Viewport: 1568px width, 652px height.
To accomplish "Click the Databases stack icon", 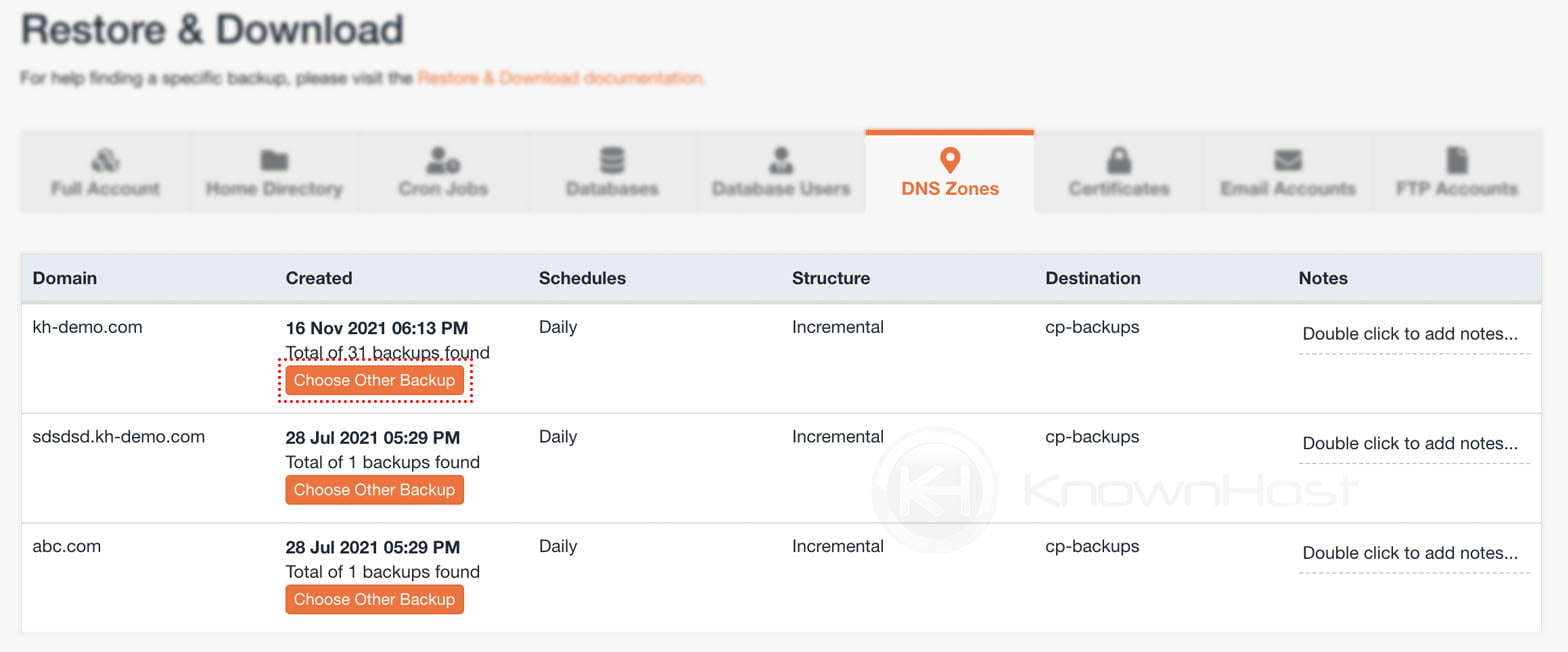I will tap(612, 159).
